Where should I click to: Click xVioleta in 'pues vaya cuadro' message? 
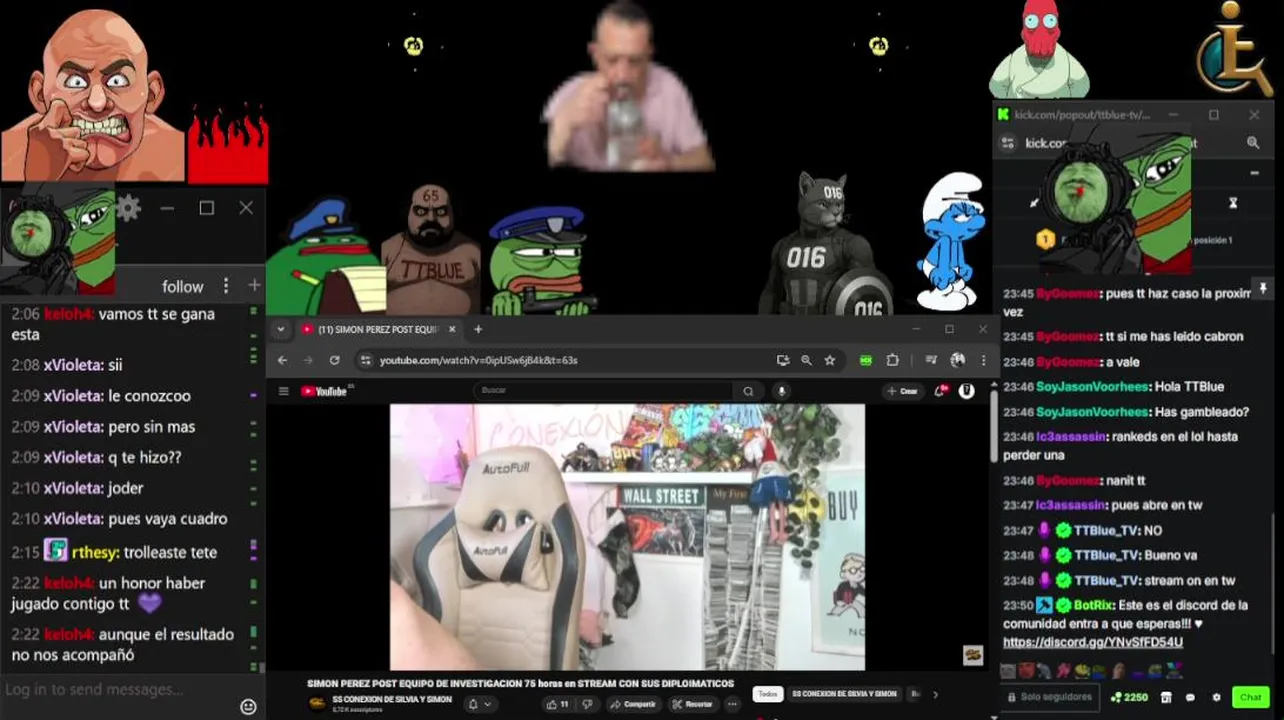coord(73,519)
